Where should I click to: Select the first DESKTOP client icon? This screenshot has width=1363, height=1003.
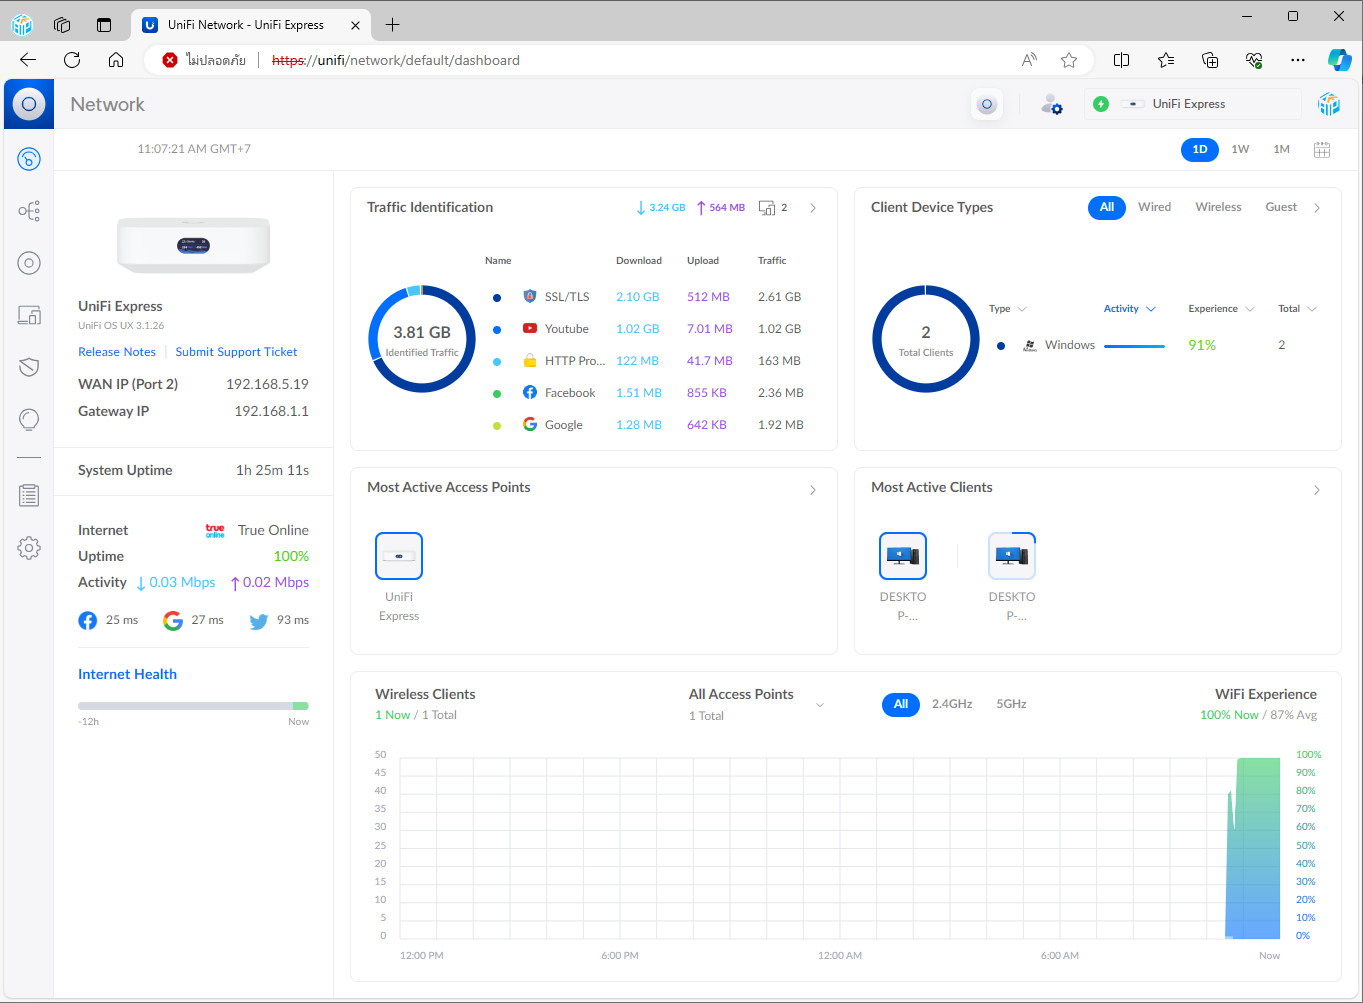click(x=903, y=556)
